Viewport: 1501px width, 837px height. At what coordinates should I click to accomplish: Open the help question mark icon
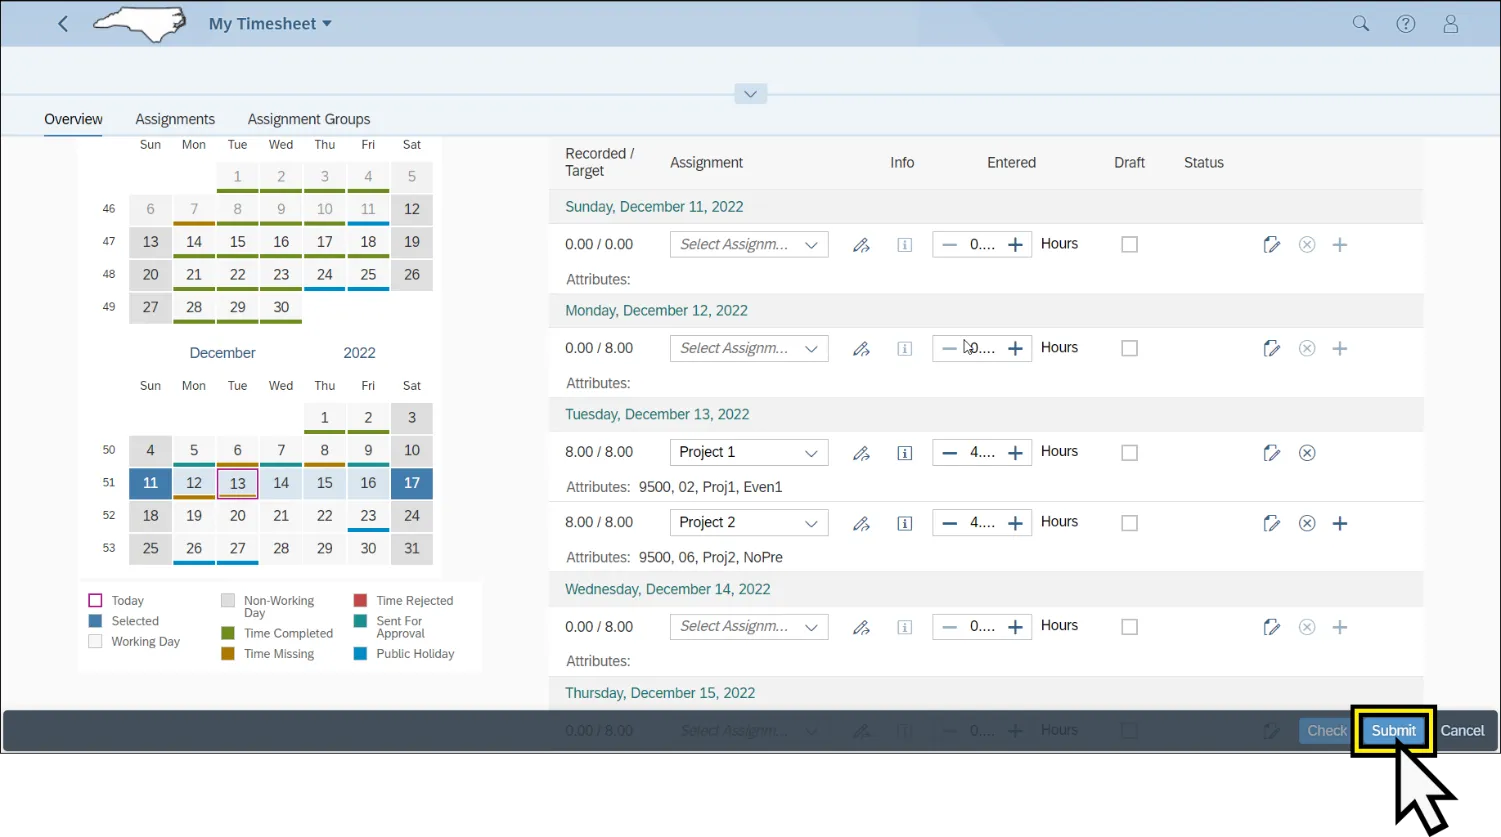tap(1405, 24)
